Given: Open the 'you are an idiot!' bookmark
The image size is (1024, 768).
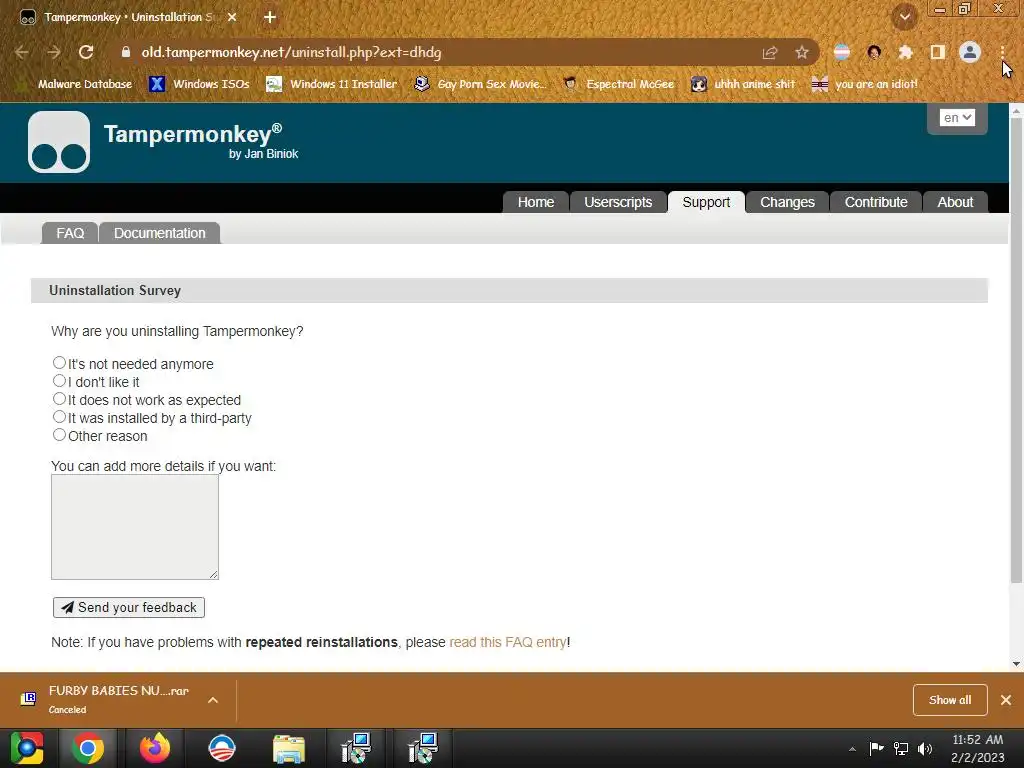Looking at the screenshot, I should [864, 84].
